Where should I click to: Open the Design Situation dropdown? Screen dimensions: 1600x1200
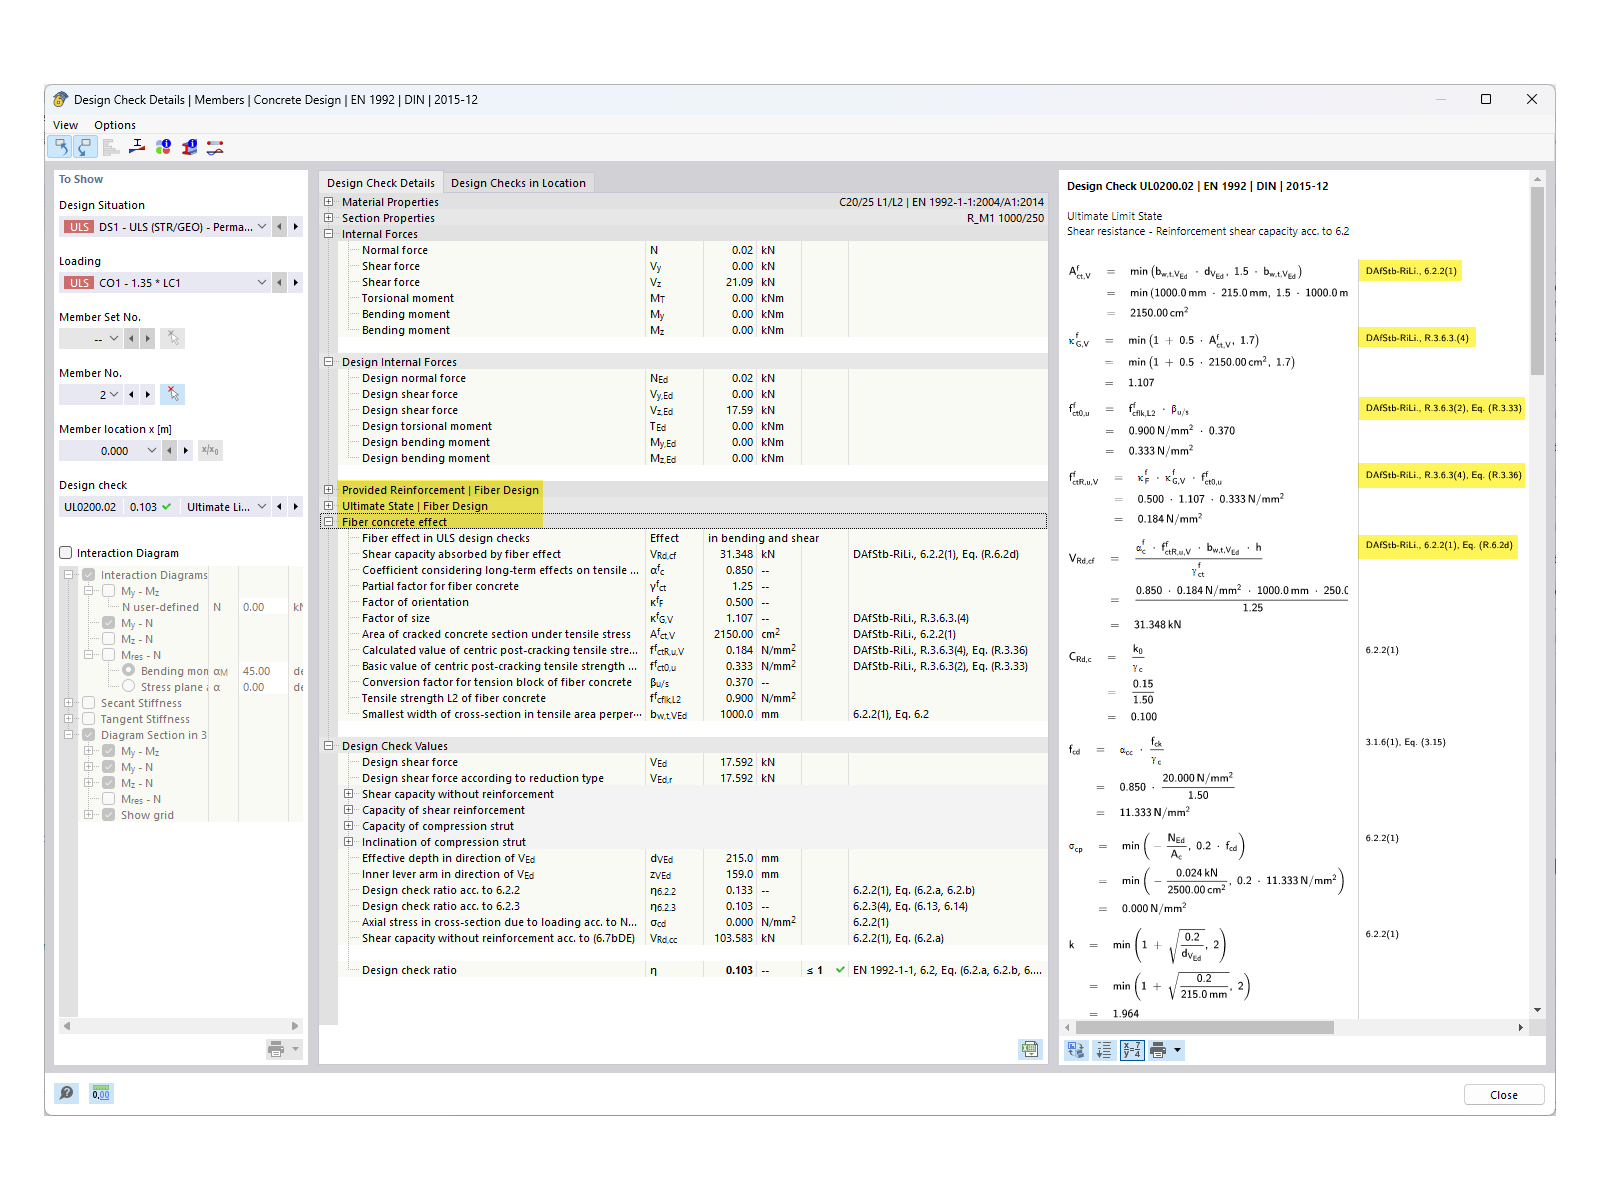(x=261, y=226)
